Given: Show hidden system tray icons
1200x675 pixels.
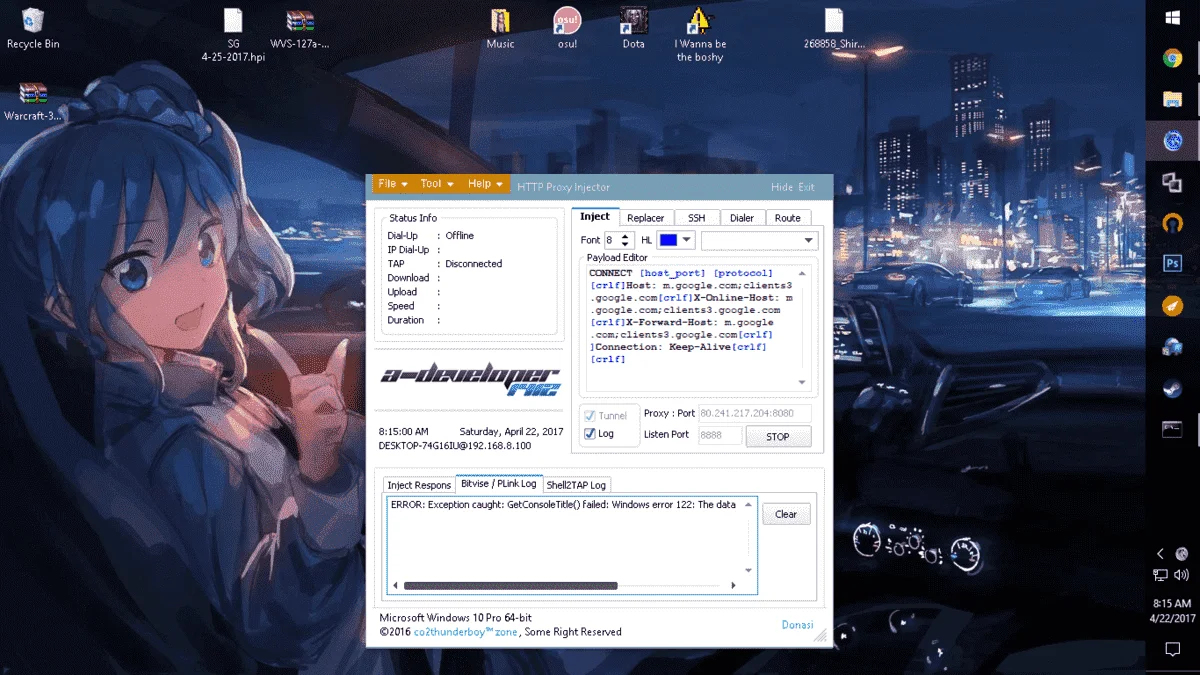Looking at the screenshot, I should tap(1160, 554).
